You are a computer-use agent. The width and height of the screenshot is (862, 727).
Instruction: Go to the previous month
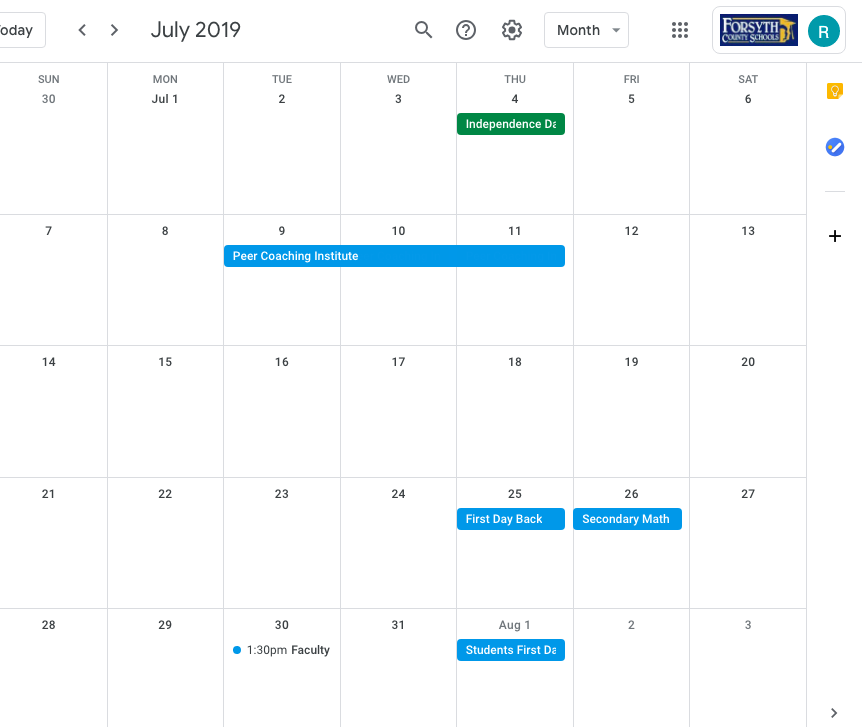[x=82, y=30]
